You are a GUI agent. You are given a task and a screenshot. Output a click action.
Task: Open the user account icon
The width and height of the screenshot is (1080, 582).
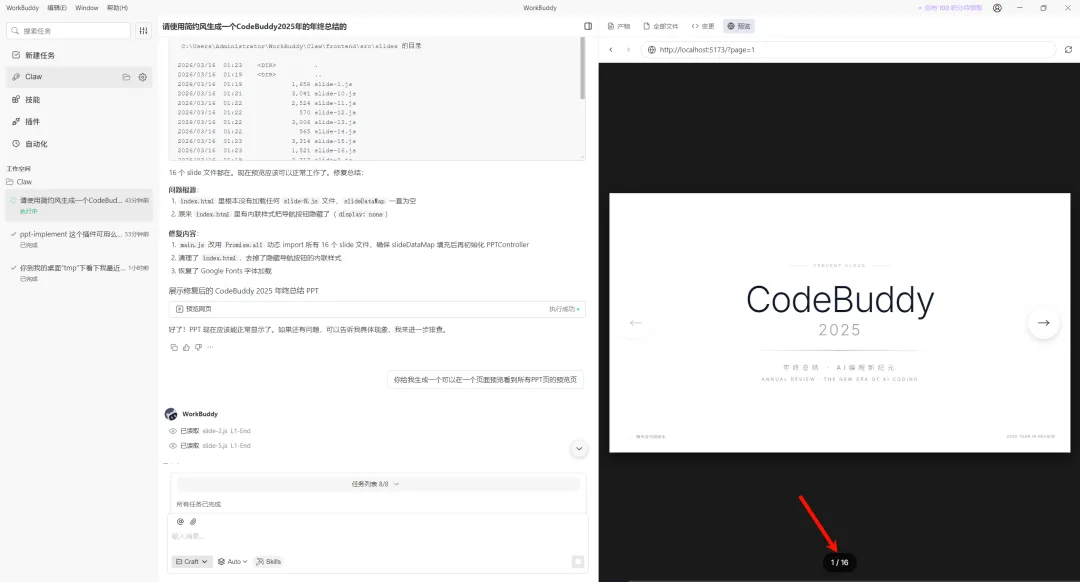pyautogui.click(x=997, y=8)
